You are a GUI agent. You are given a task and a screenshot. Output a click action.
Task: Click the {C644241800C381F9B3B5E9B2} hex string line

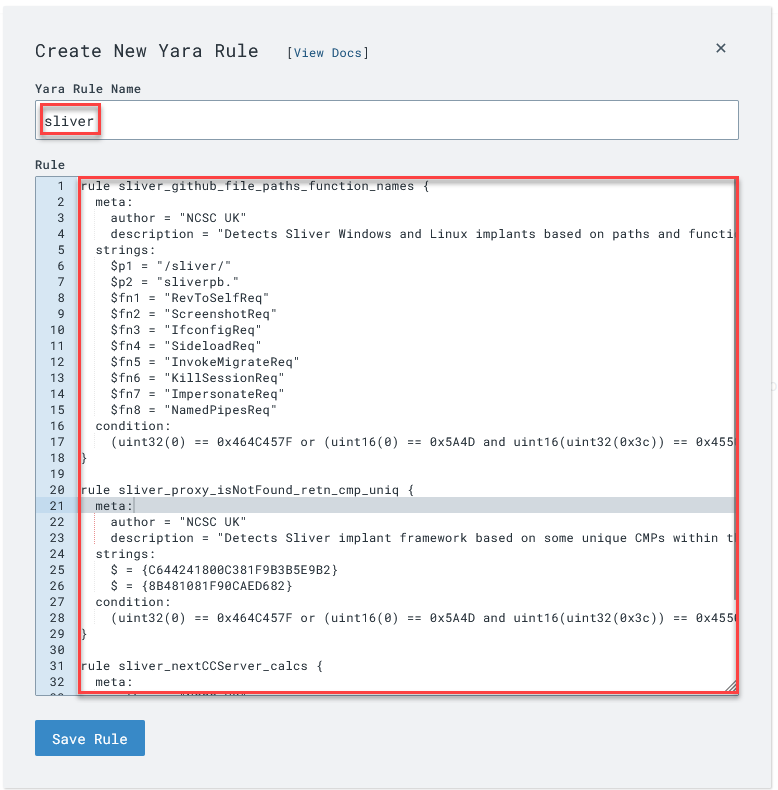[x=224, y=570]
